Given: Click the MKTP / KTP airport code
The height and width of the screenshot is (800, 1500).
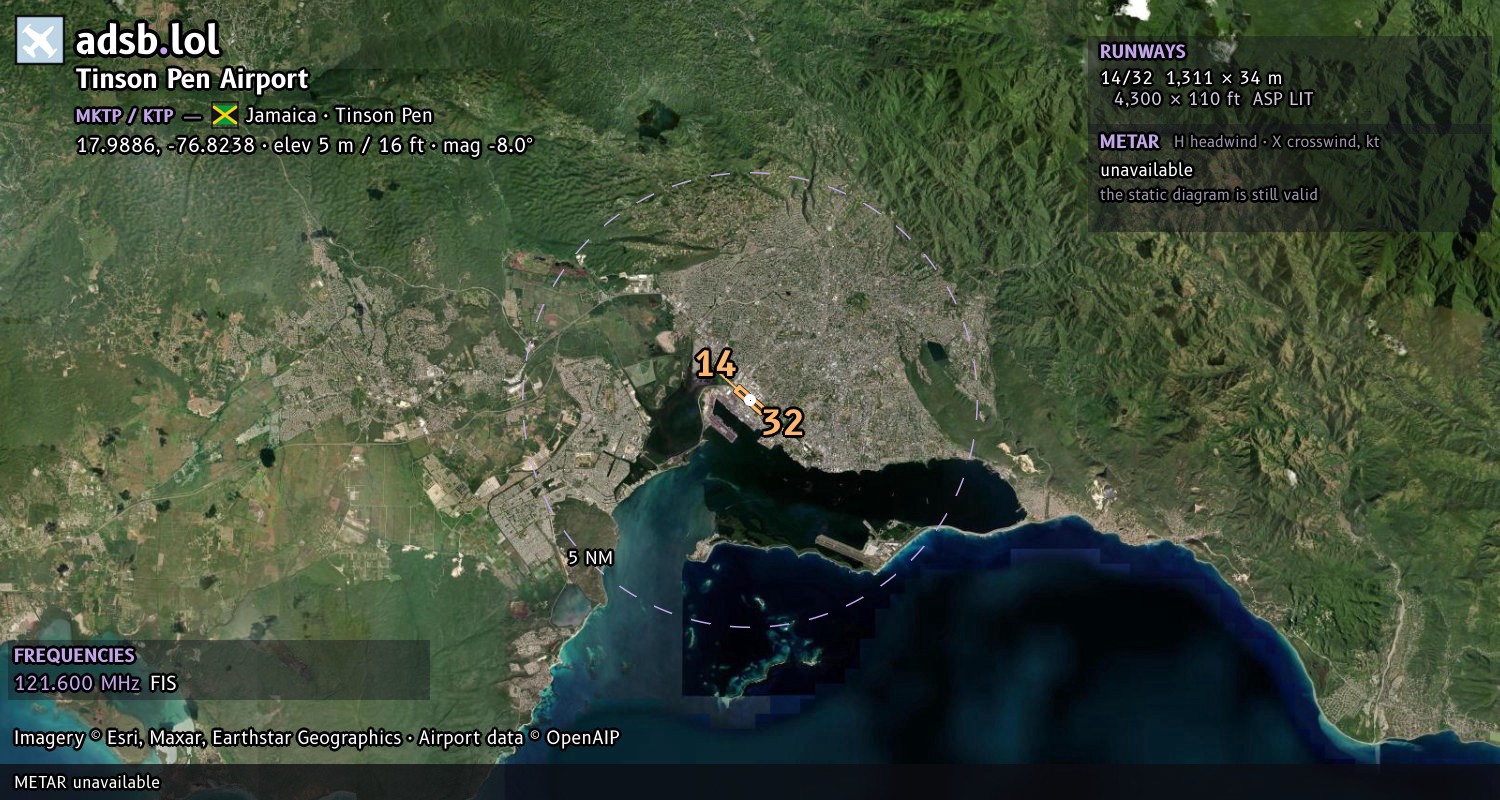Looking at the screenshot, I should tap(124, 115).
